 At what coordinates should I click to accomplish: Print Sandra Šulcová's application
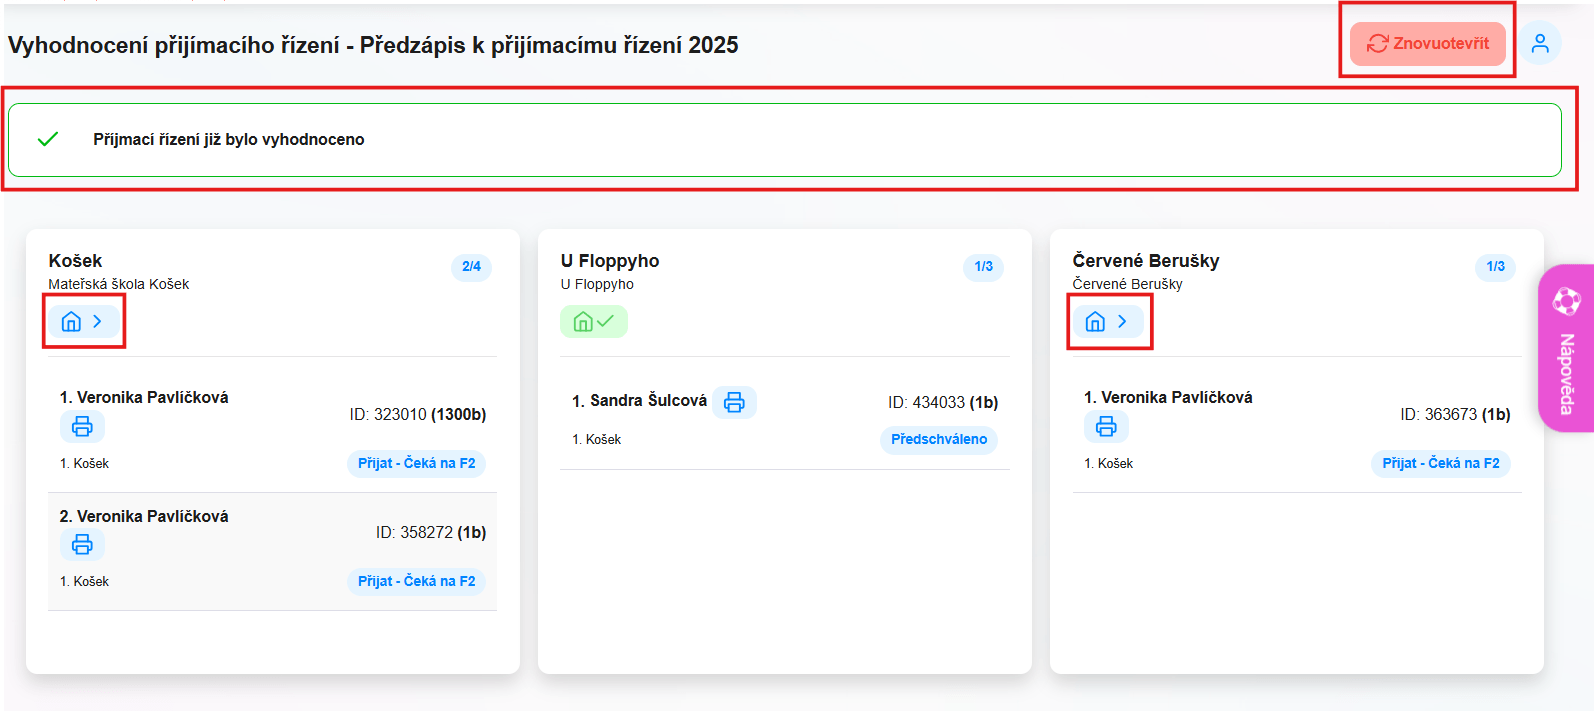(734, 402)
